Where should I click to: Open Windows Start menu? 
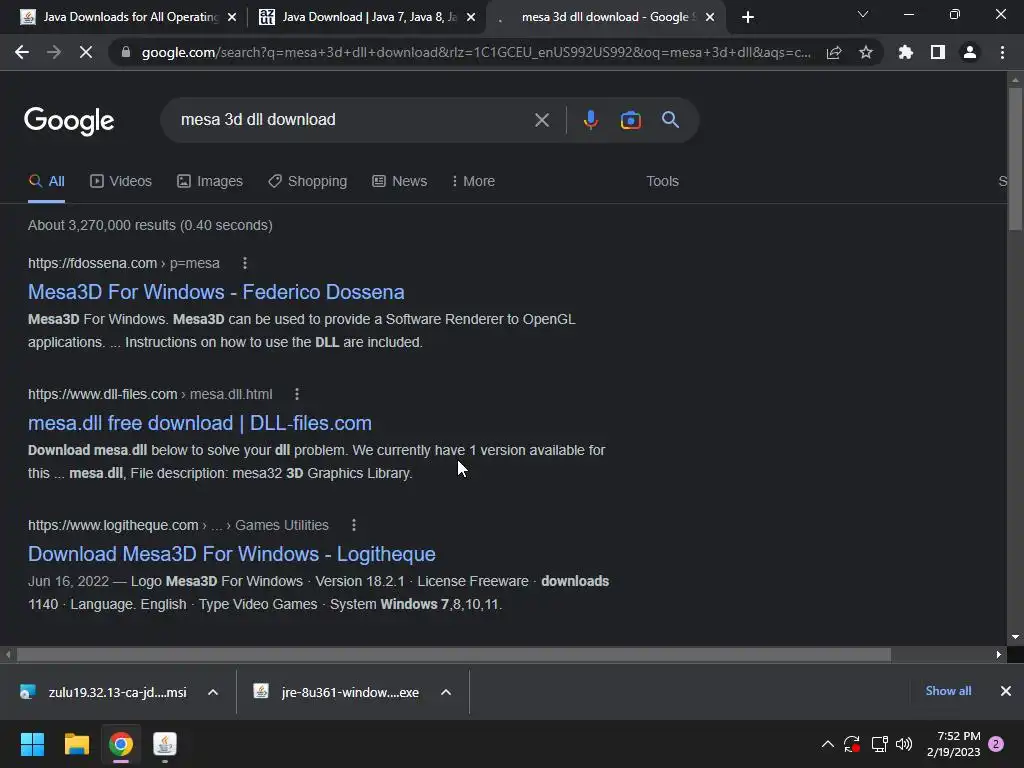(32, 744)
